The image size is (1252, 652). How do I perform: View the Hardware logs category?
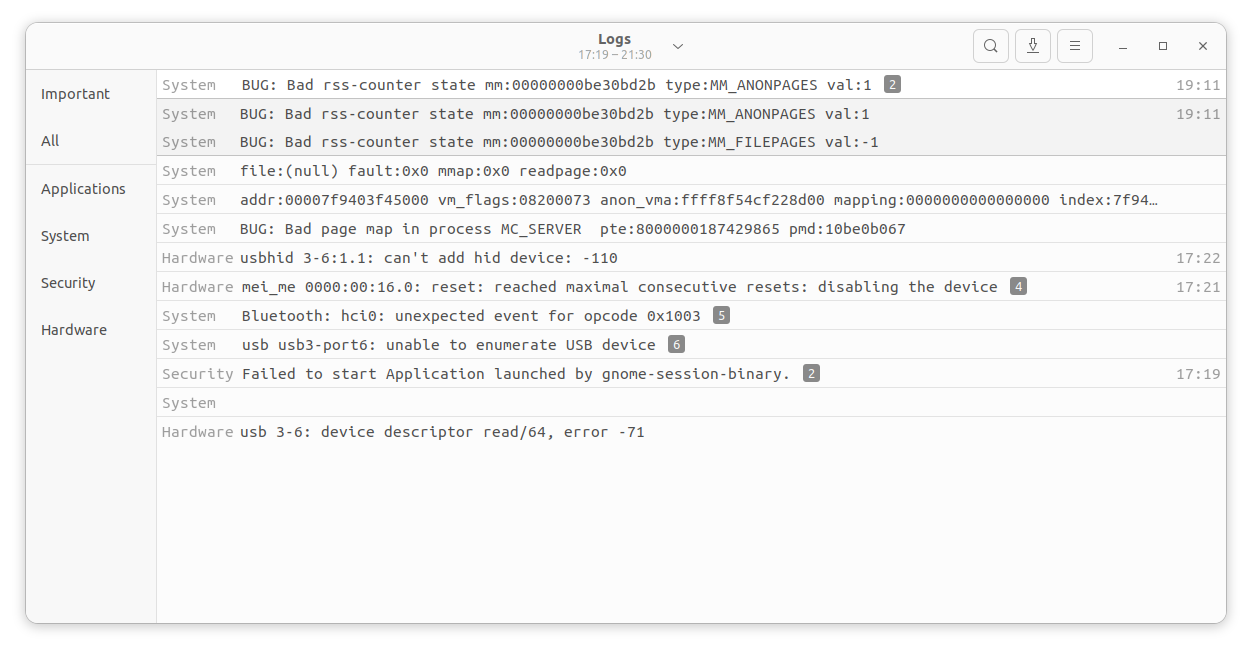point(74,330)
